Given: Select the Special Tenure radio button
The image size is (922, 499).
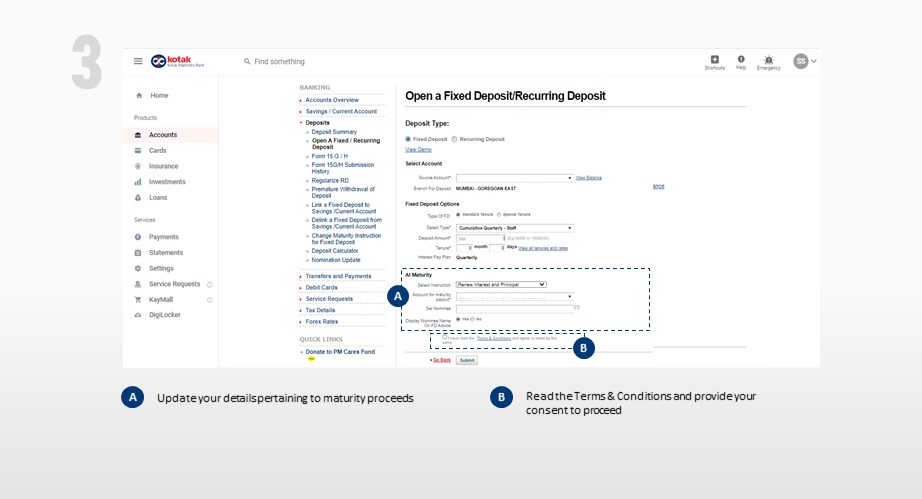Looking at the screenshot, I should click(499, 215).
